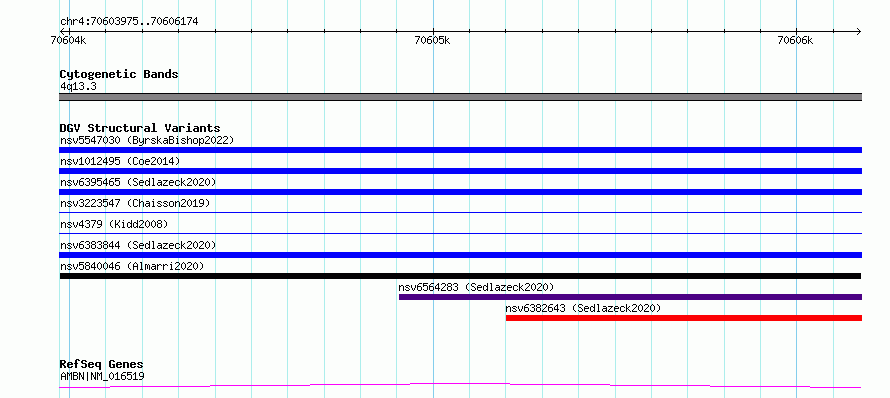Click the 4q13.3 band label

(x=77, y=87)
